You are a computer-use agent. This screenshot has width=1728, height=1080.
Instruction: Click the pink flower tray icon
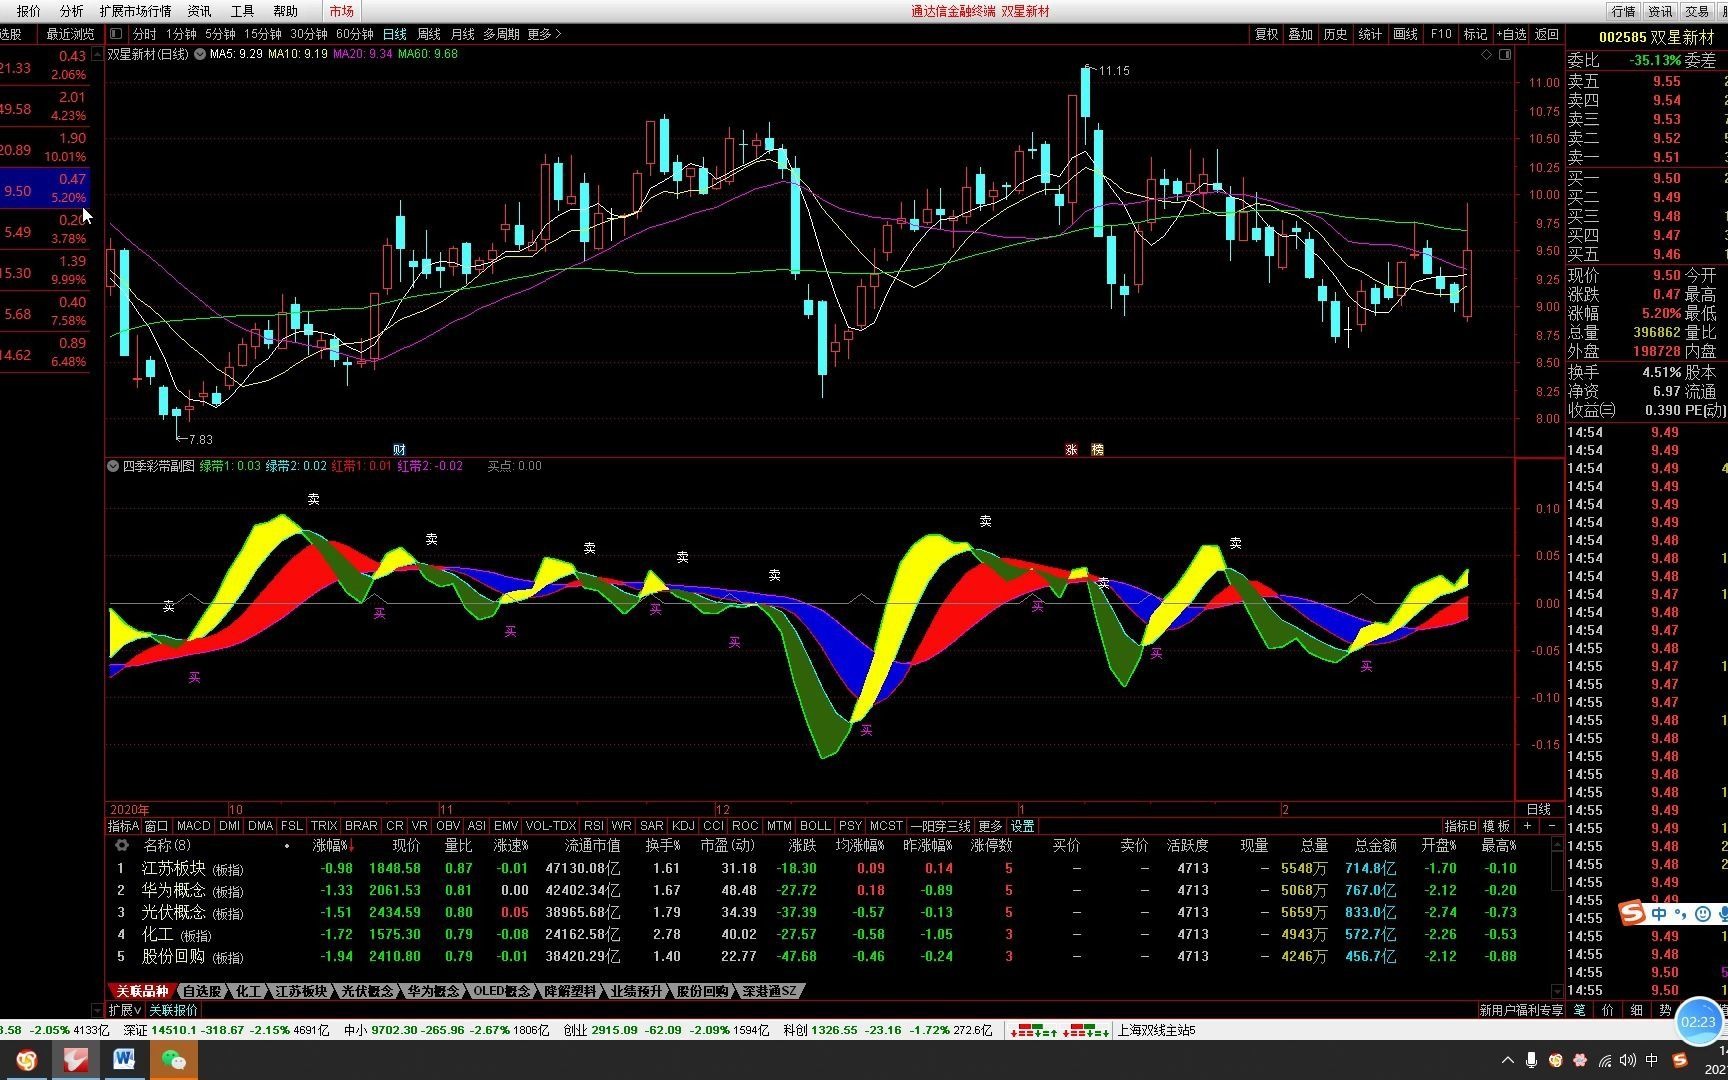[x=1580, y=1060]
